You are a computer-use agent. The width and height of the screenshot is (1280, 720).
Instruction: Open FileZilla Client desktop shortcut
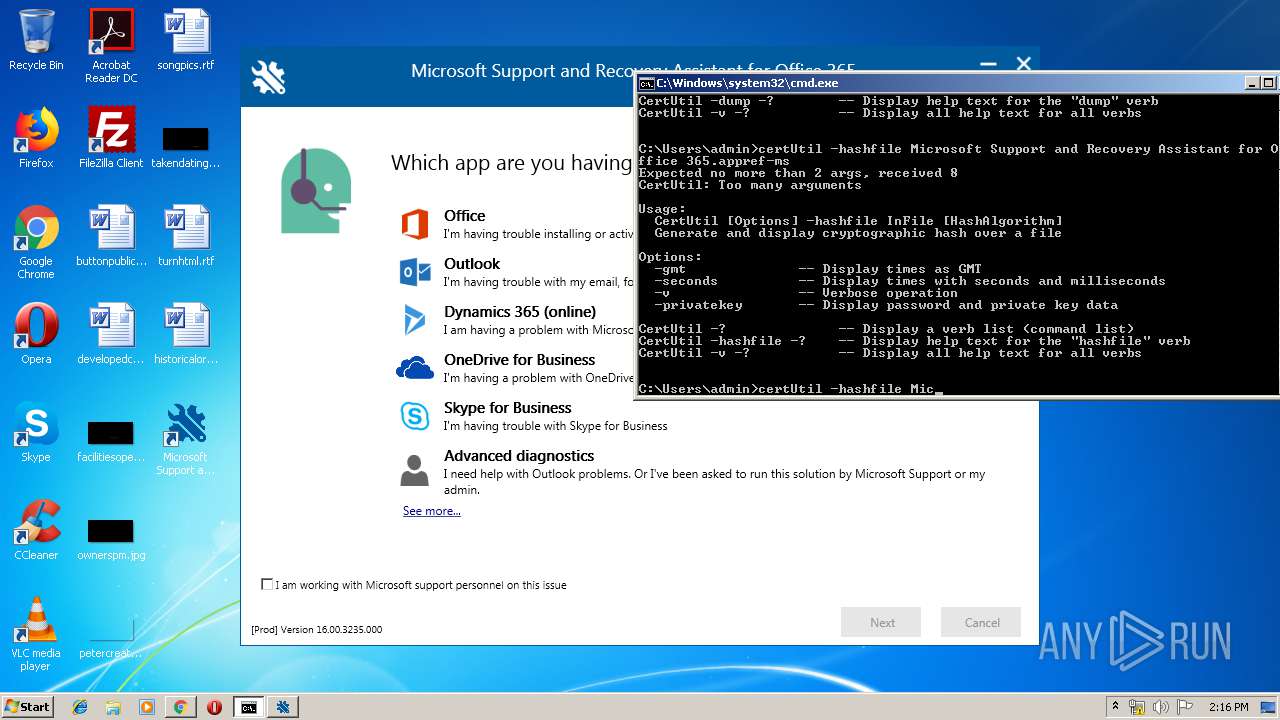[111, 138]
